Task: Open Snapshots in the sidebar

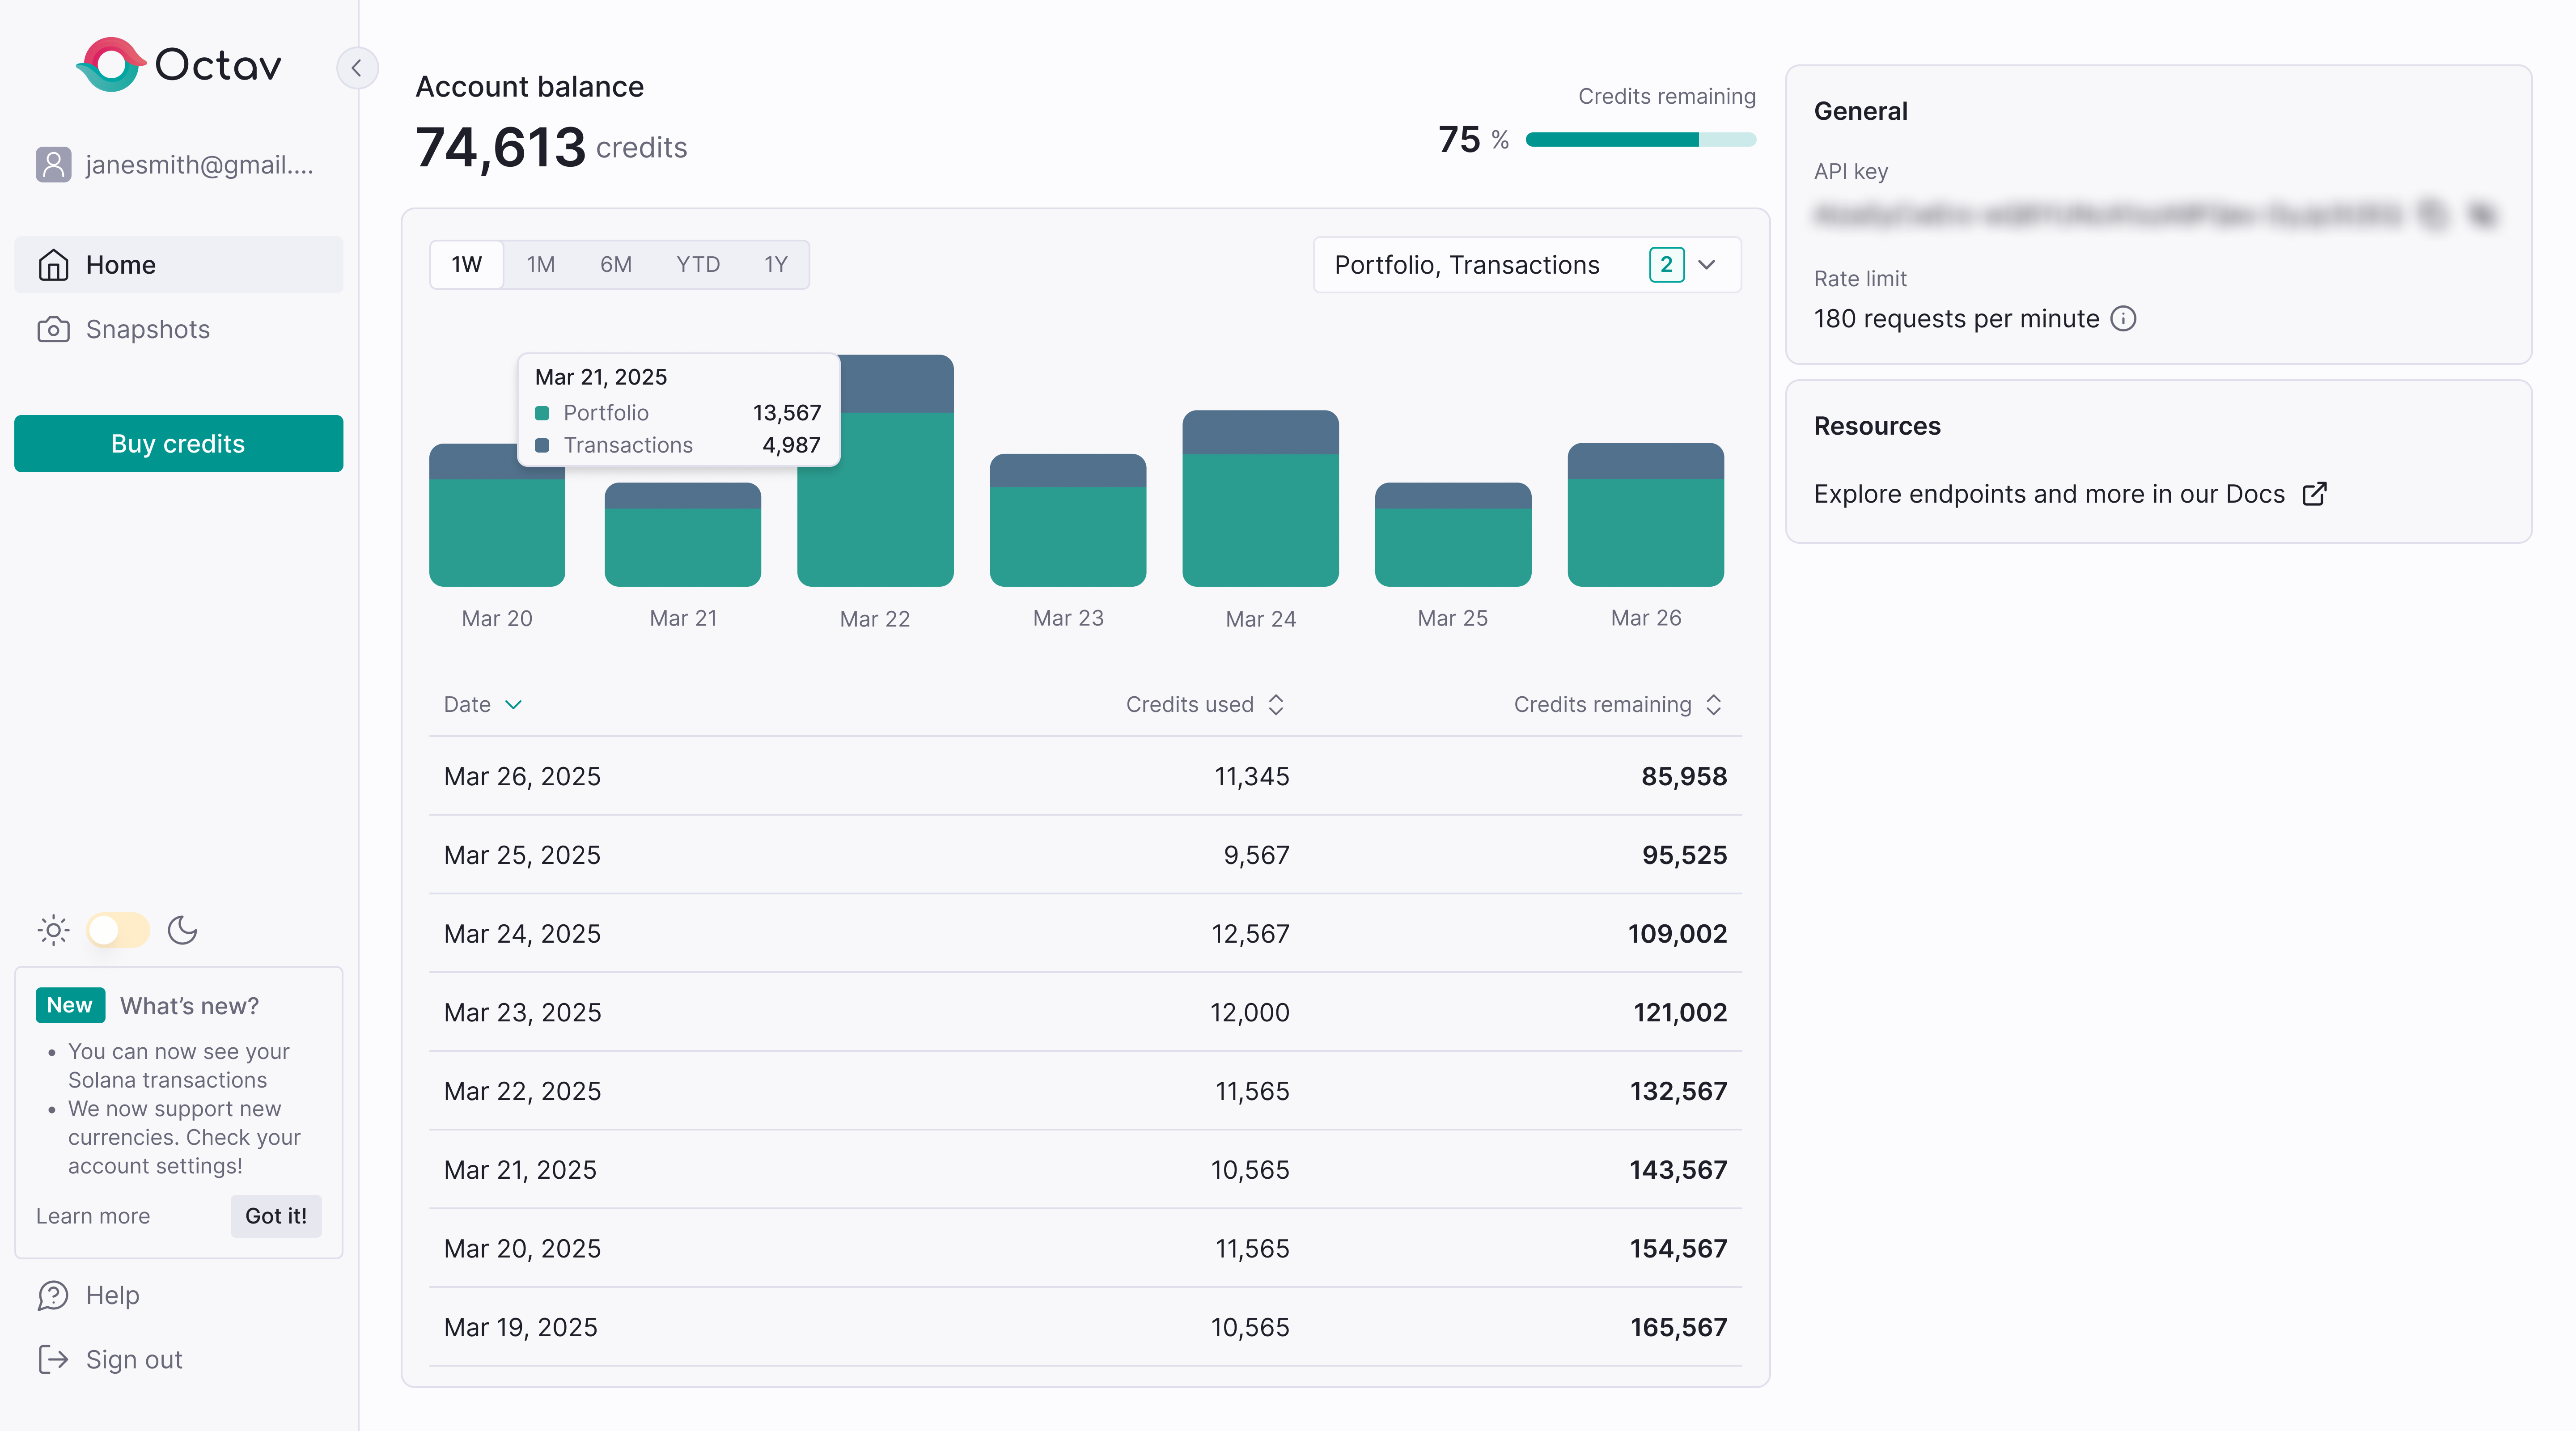Action: point(148,329)
